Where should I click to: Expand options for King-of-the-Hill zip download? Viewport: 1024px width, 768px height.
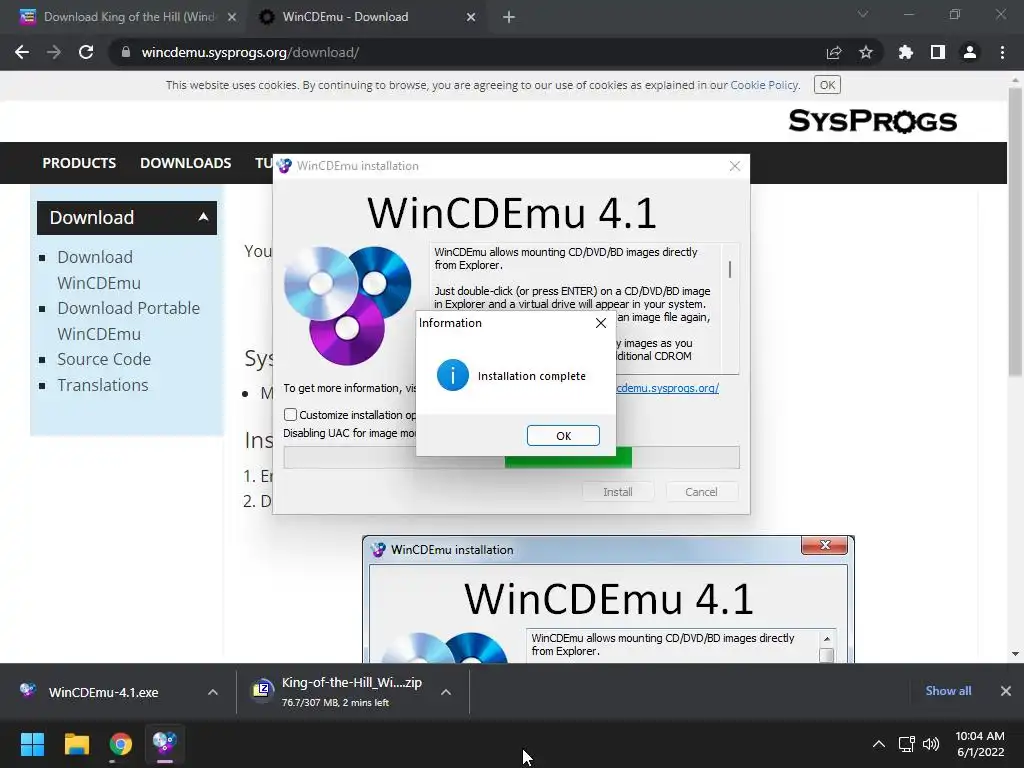pyautogui.click(x=446, y=692)
